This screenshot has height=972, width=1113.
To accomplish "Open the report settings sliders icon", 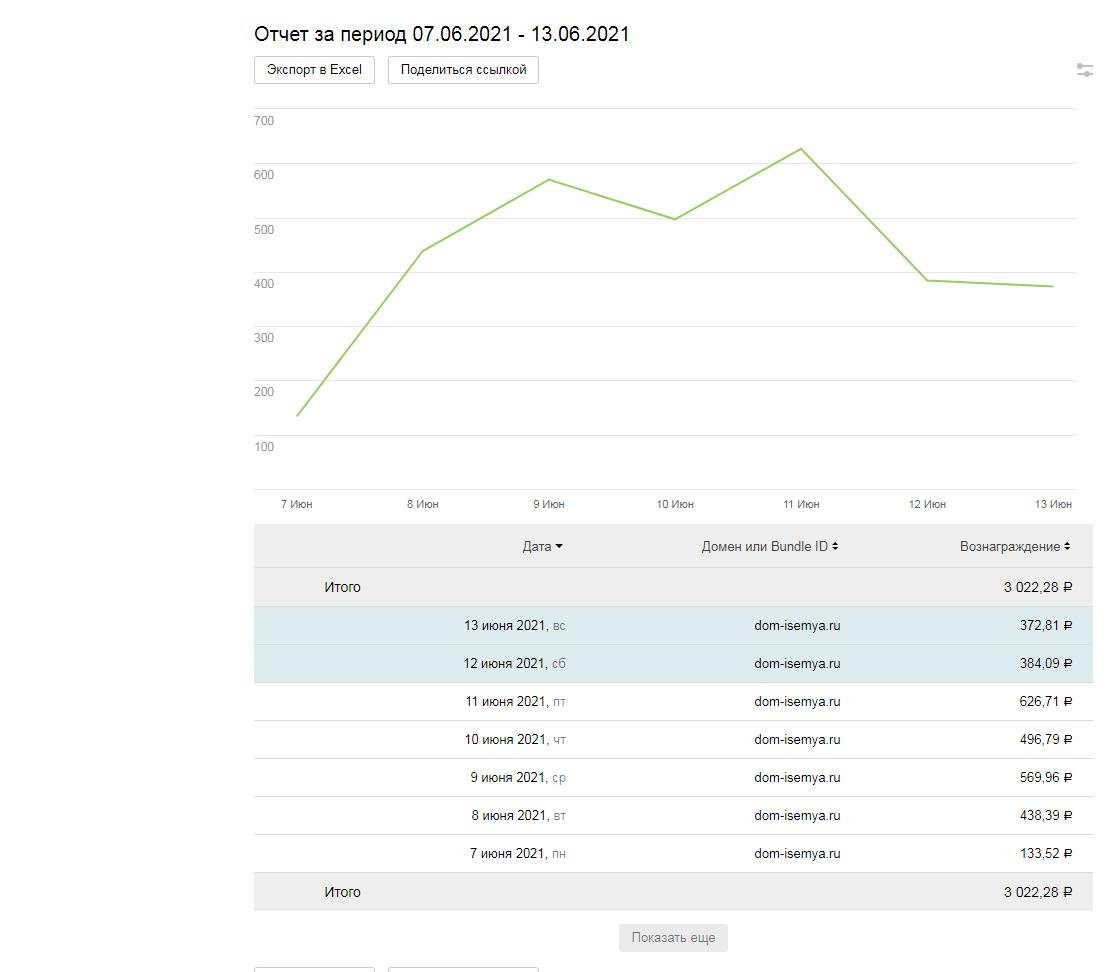I will [x=1084, y=70].
